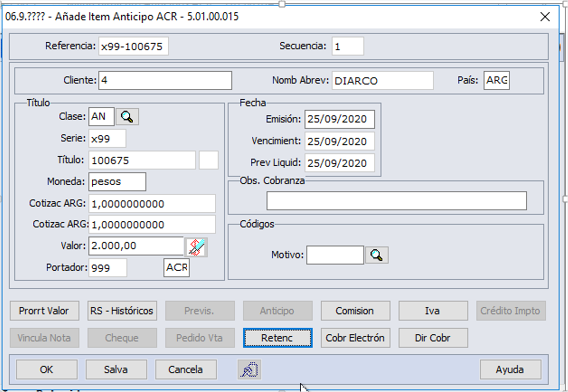
Task: Focus the Emisión date field
Action: click(x=339, y=119)
